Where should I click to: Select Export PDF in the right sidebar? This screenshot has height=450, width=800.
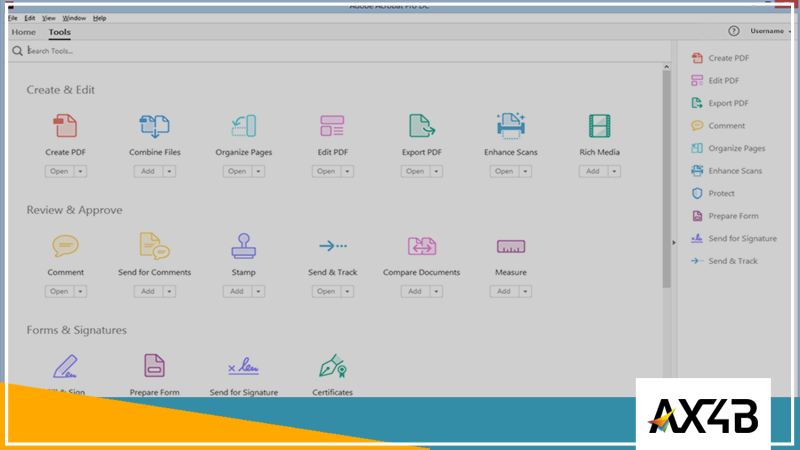(719, 103)
